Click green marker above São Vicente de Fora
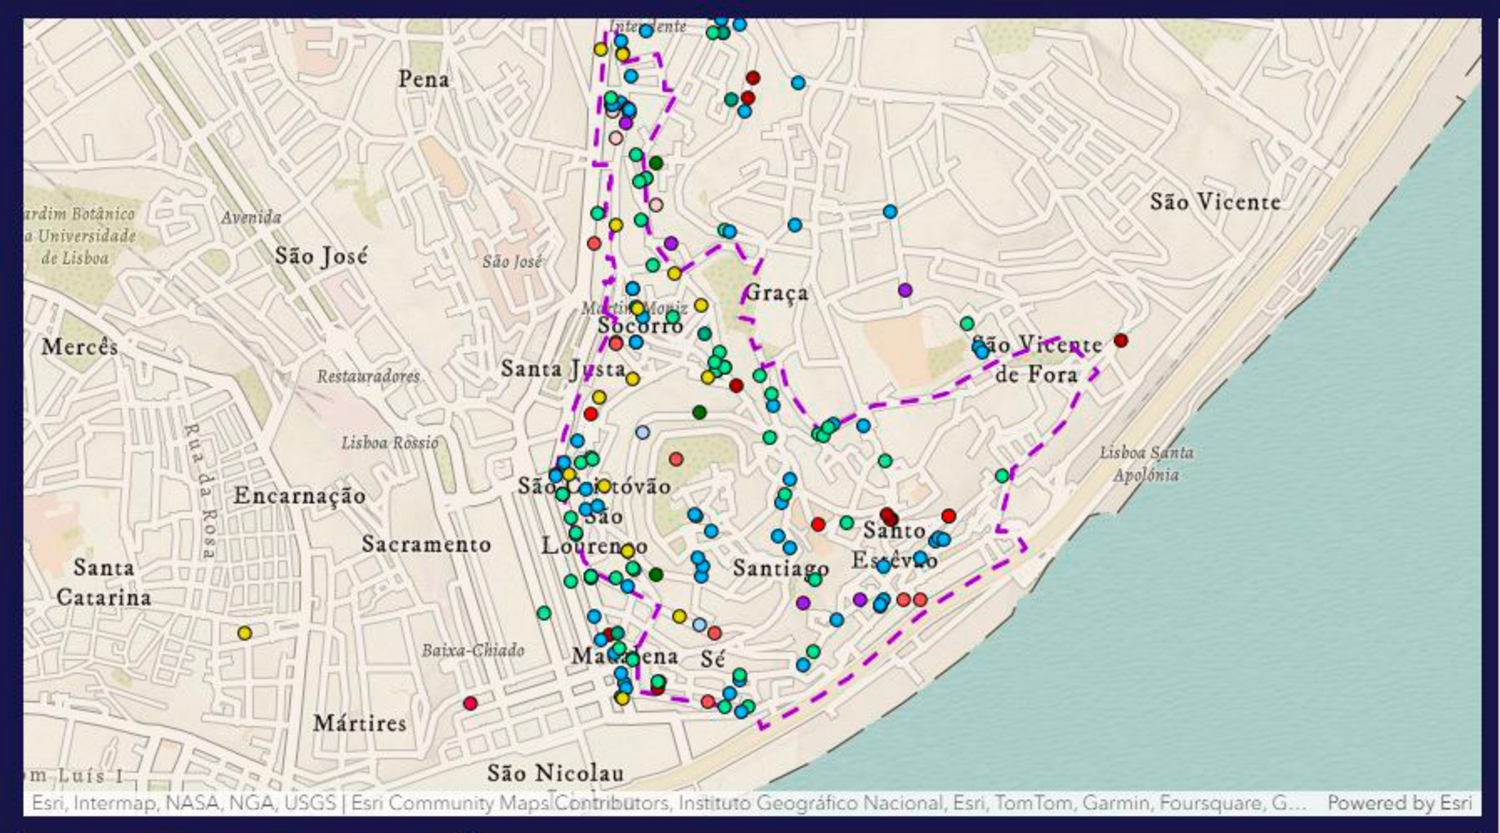This screenshot has width=1500, height=833. 967,323
